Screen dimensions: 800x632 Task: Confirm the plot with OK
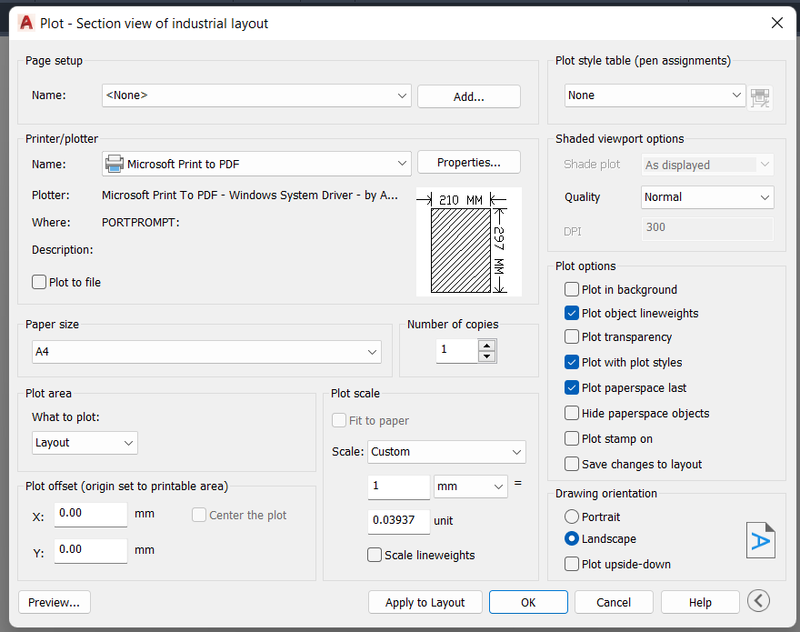point(528,602)
